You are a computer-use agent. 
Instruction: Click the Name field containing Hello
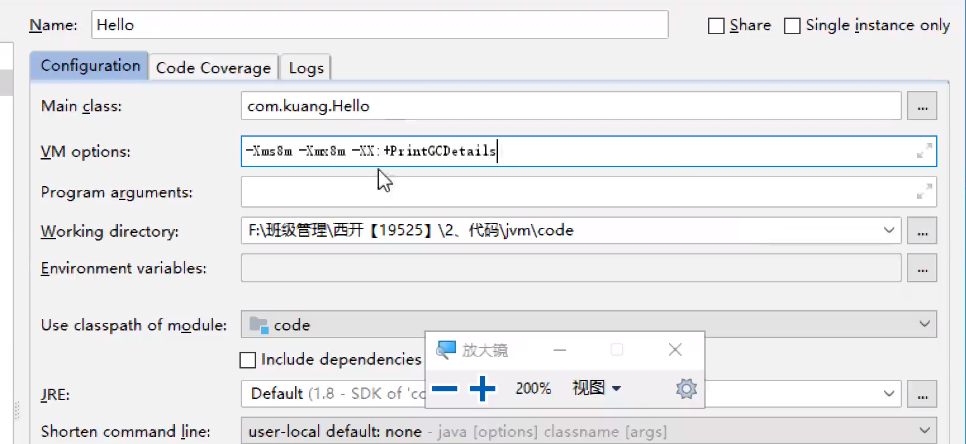(x=380, y=25)
